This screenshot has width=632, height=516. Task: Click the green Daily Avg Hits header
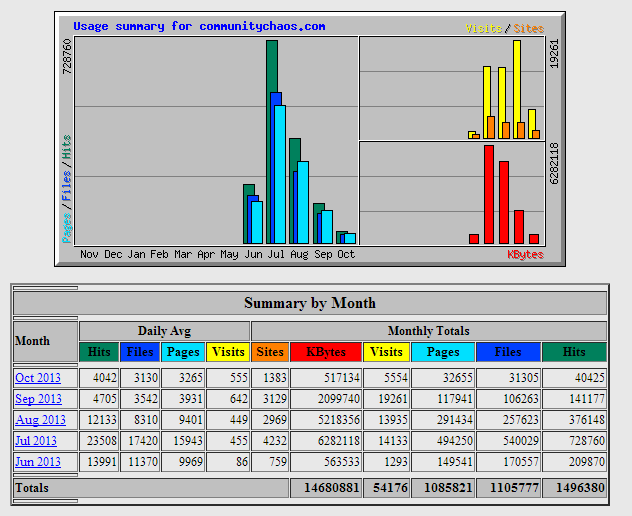(99, 352)
